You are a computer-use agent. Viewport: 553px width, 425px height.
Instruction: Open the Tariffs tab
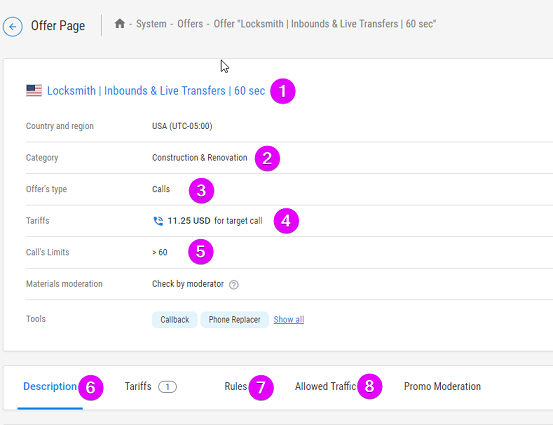138,387
